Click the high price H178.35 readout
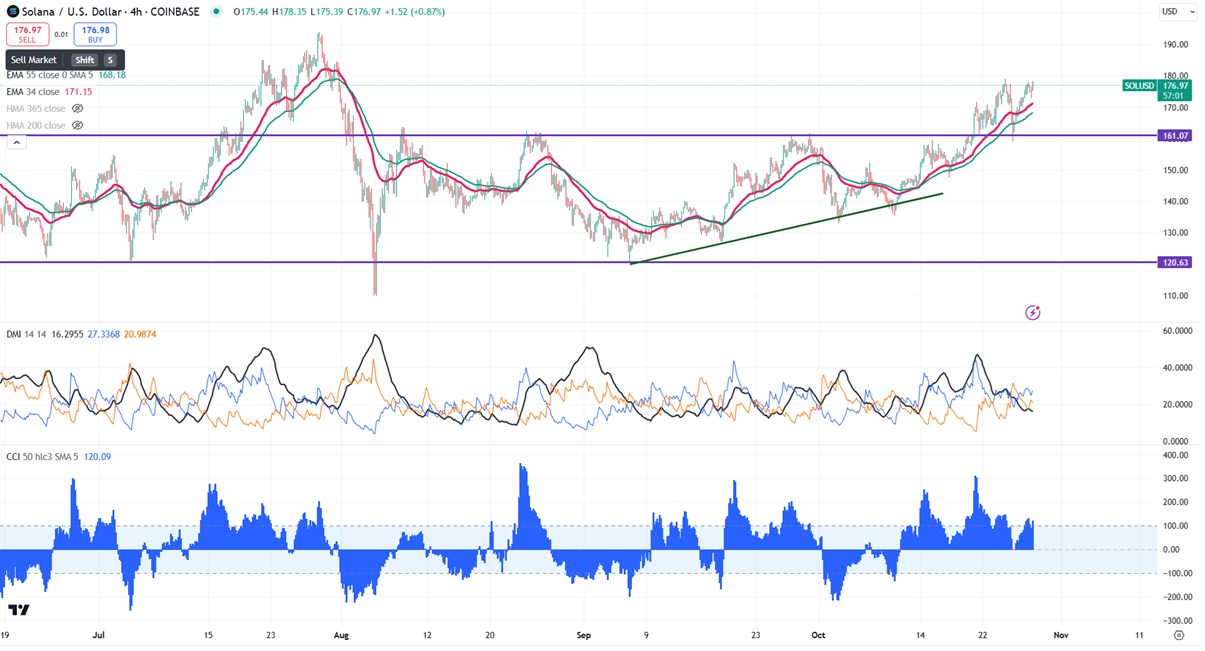This screenshot has height=651, width=1205. point(291,12)
